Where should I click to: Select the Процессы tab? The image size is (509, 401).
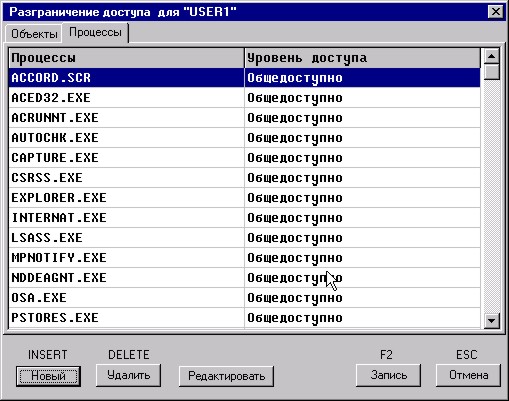pos(95,32)
